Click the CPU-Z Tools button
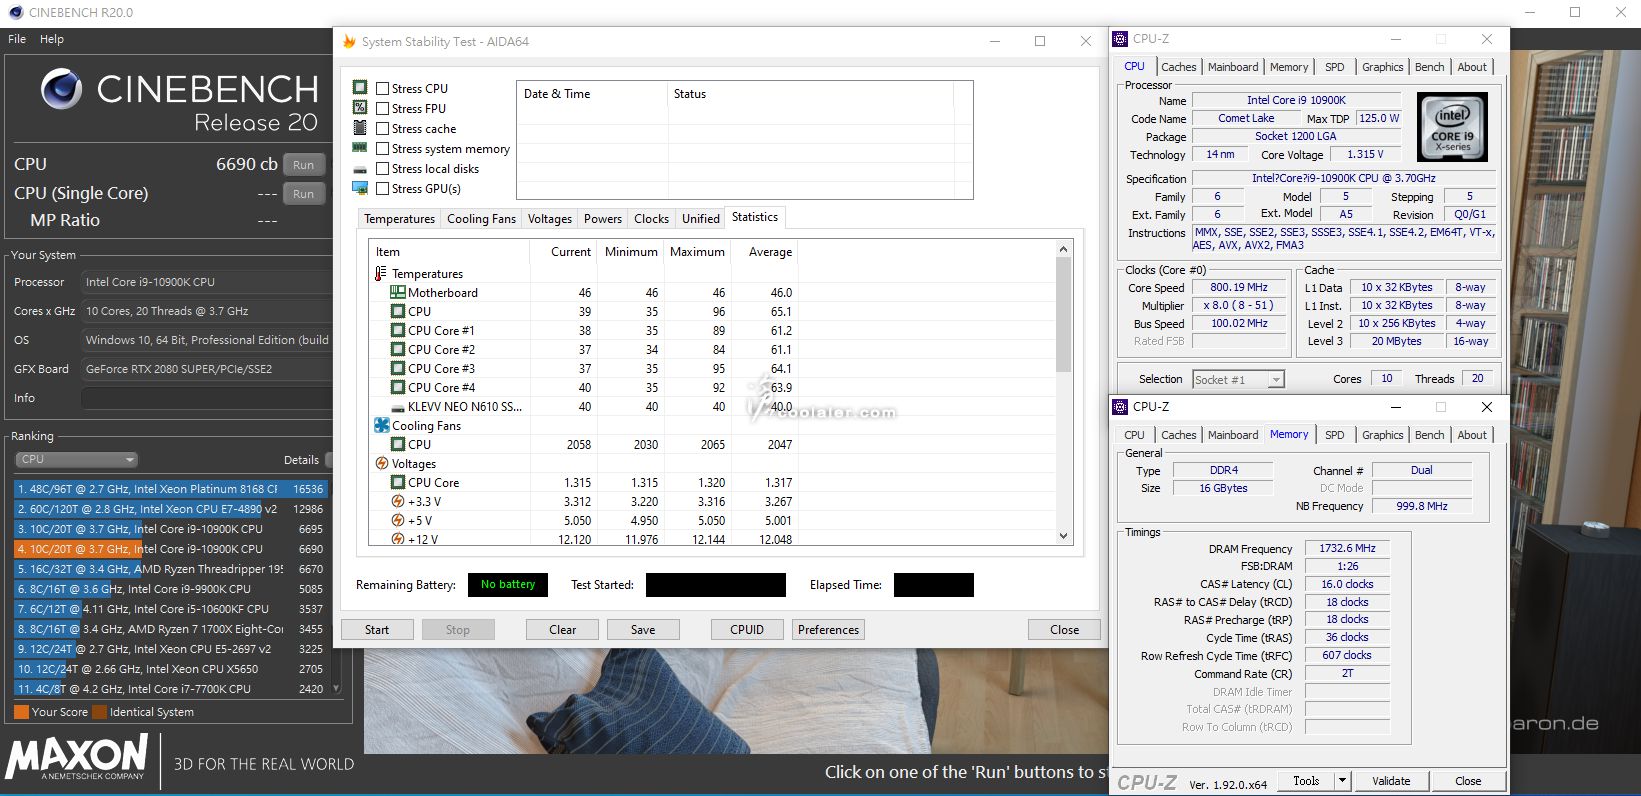Viewport: 1641px width, 796px height. coord(1306,781)
